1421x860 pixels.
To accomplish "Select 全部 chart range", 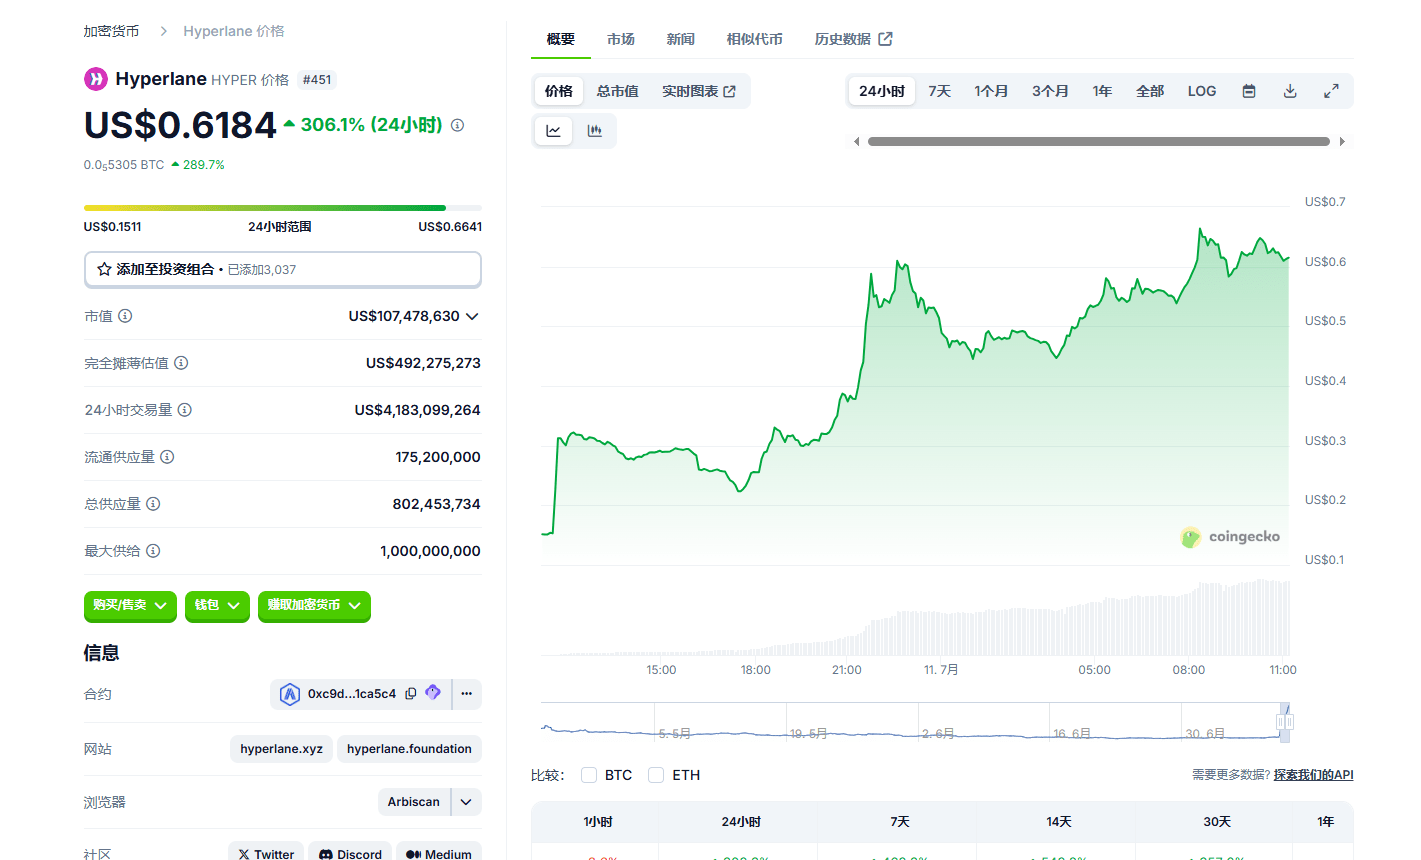I will 1150,91.
